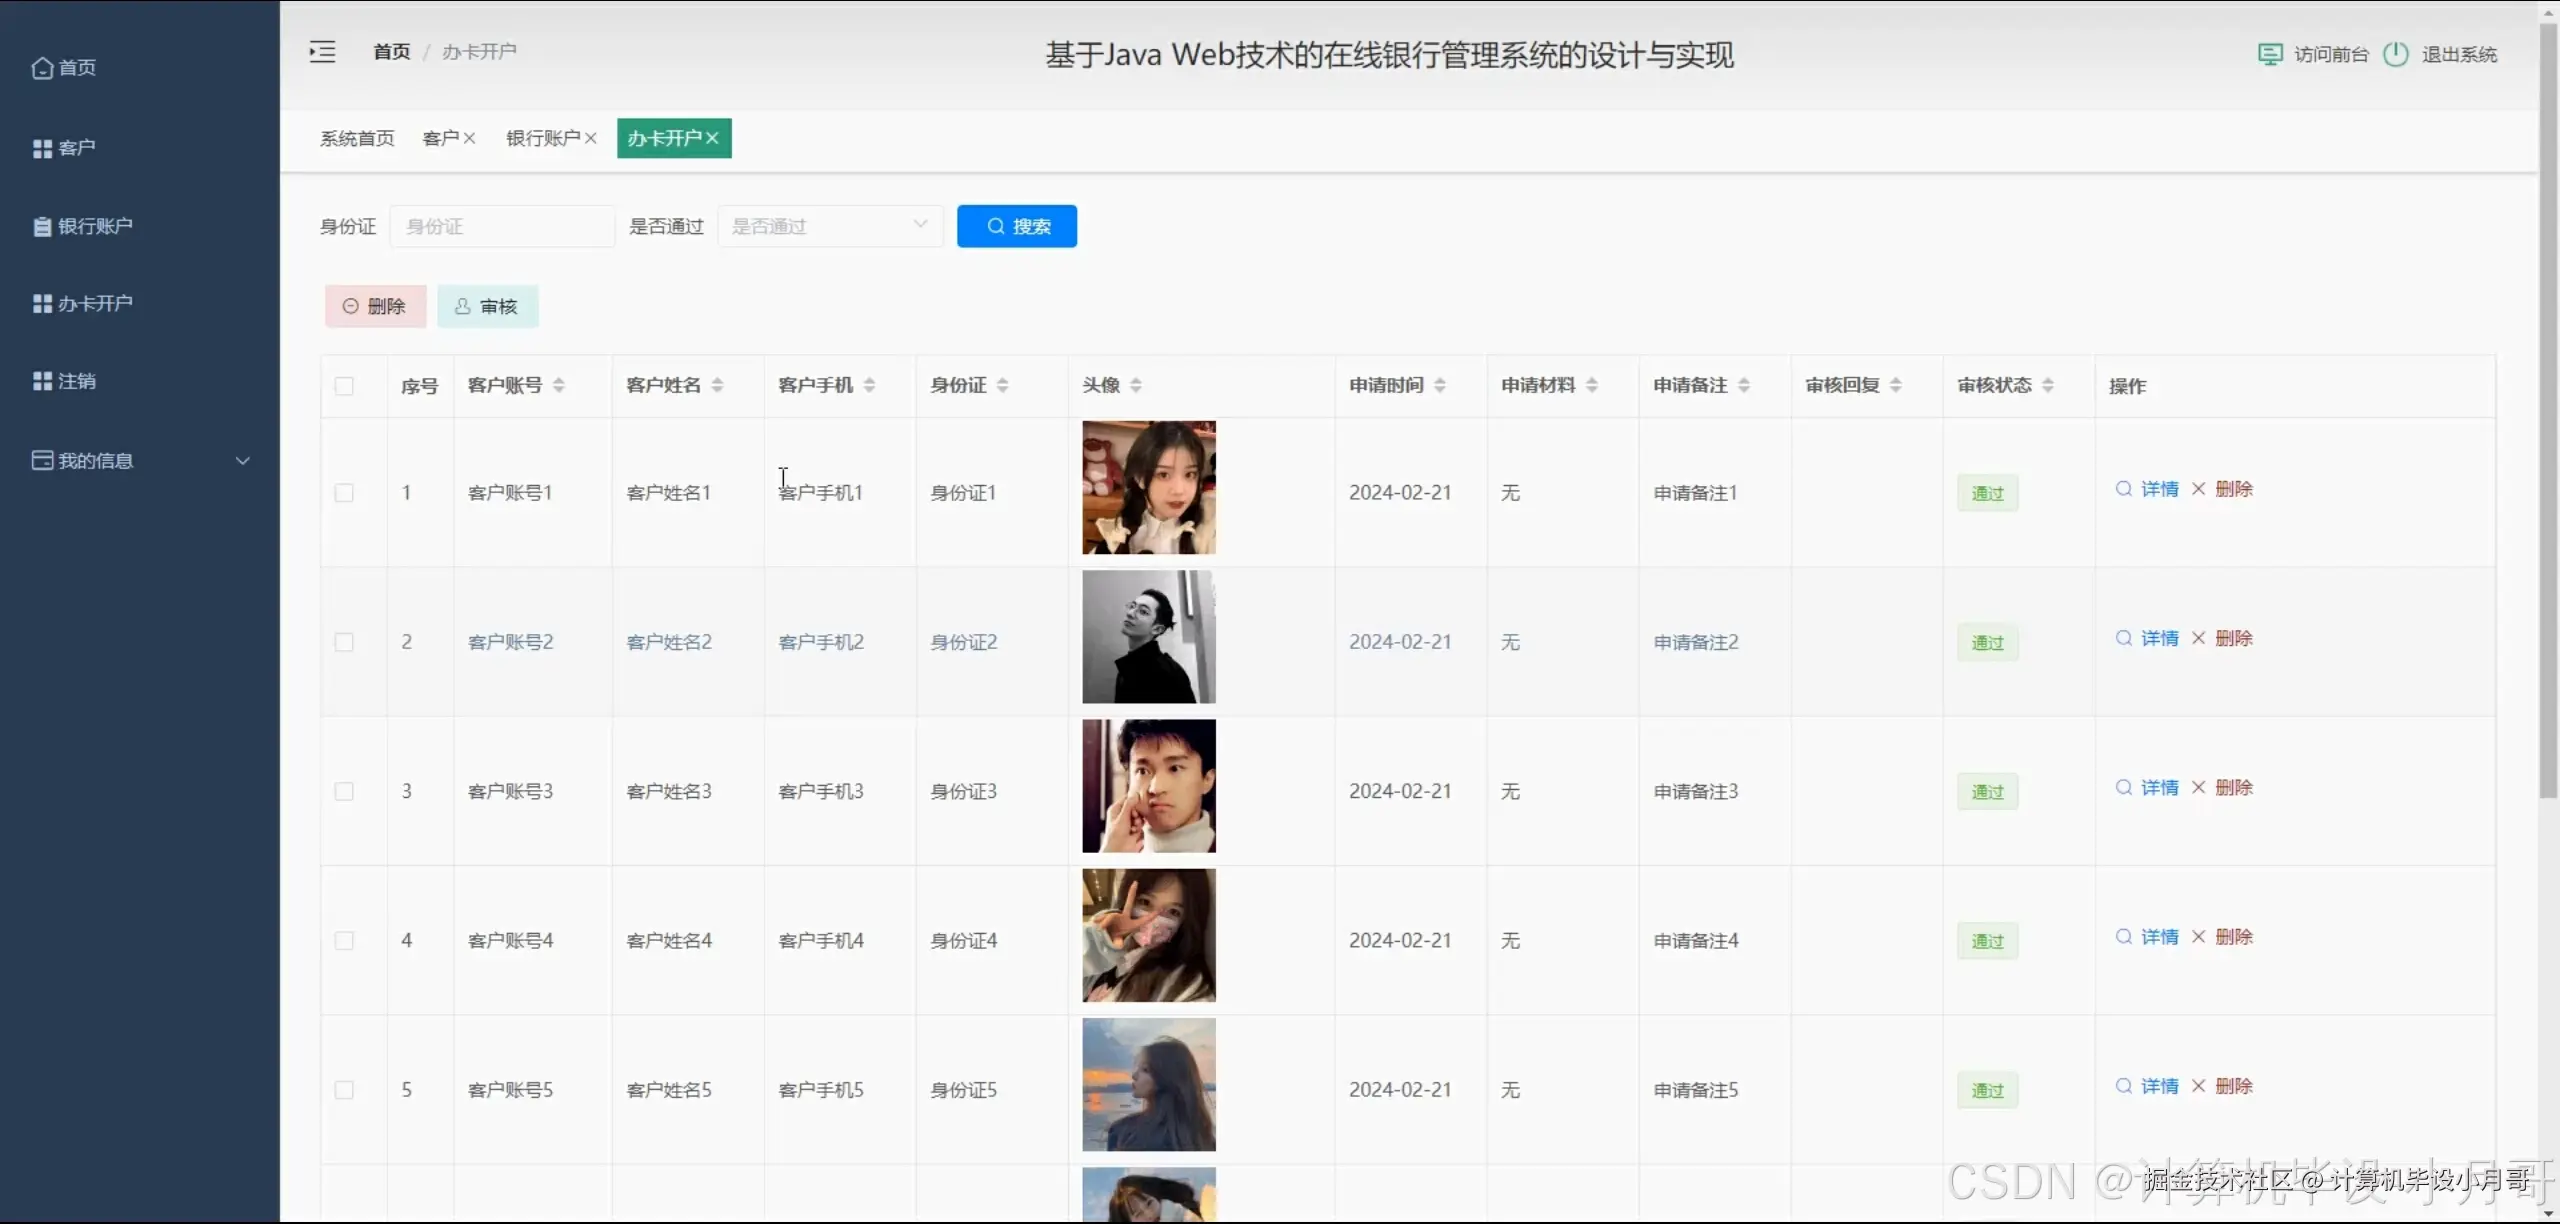Click the 注销 sidebar icon
This screenshot has height=1224, width=2560.
(x=42, y=381)
